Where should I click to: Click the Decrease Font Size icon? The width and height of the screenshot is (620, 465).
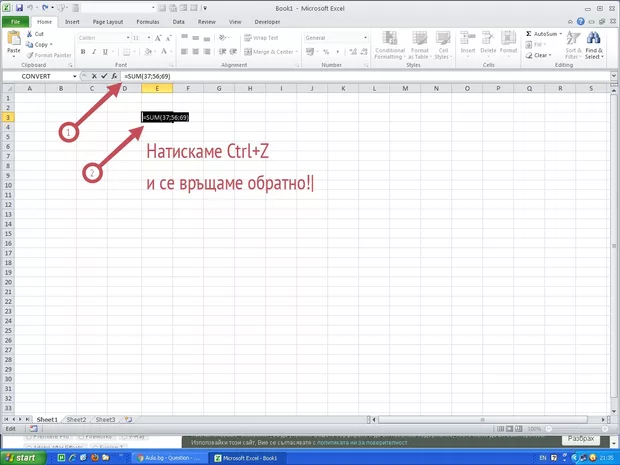[x=168, y=38]
